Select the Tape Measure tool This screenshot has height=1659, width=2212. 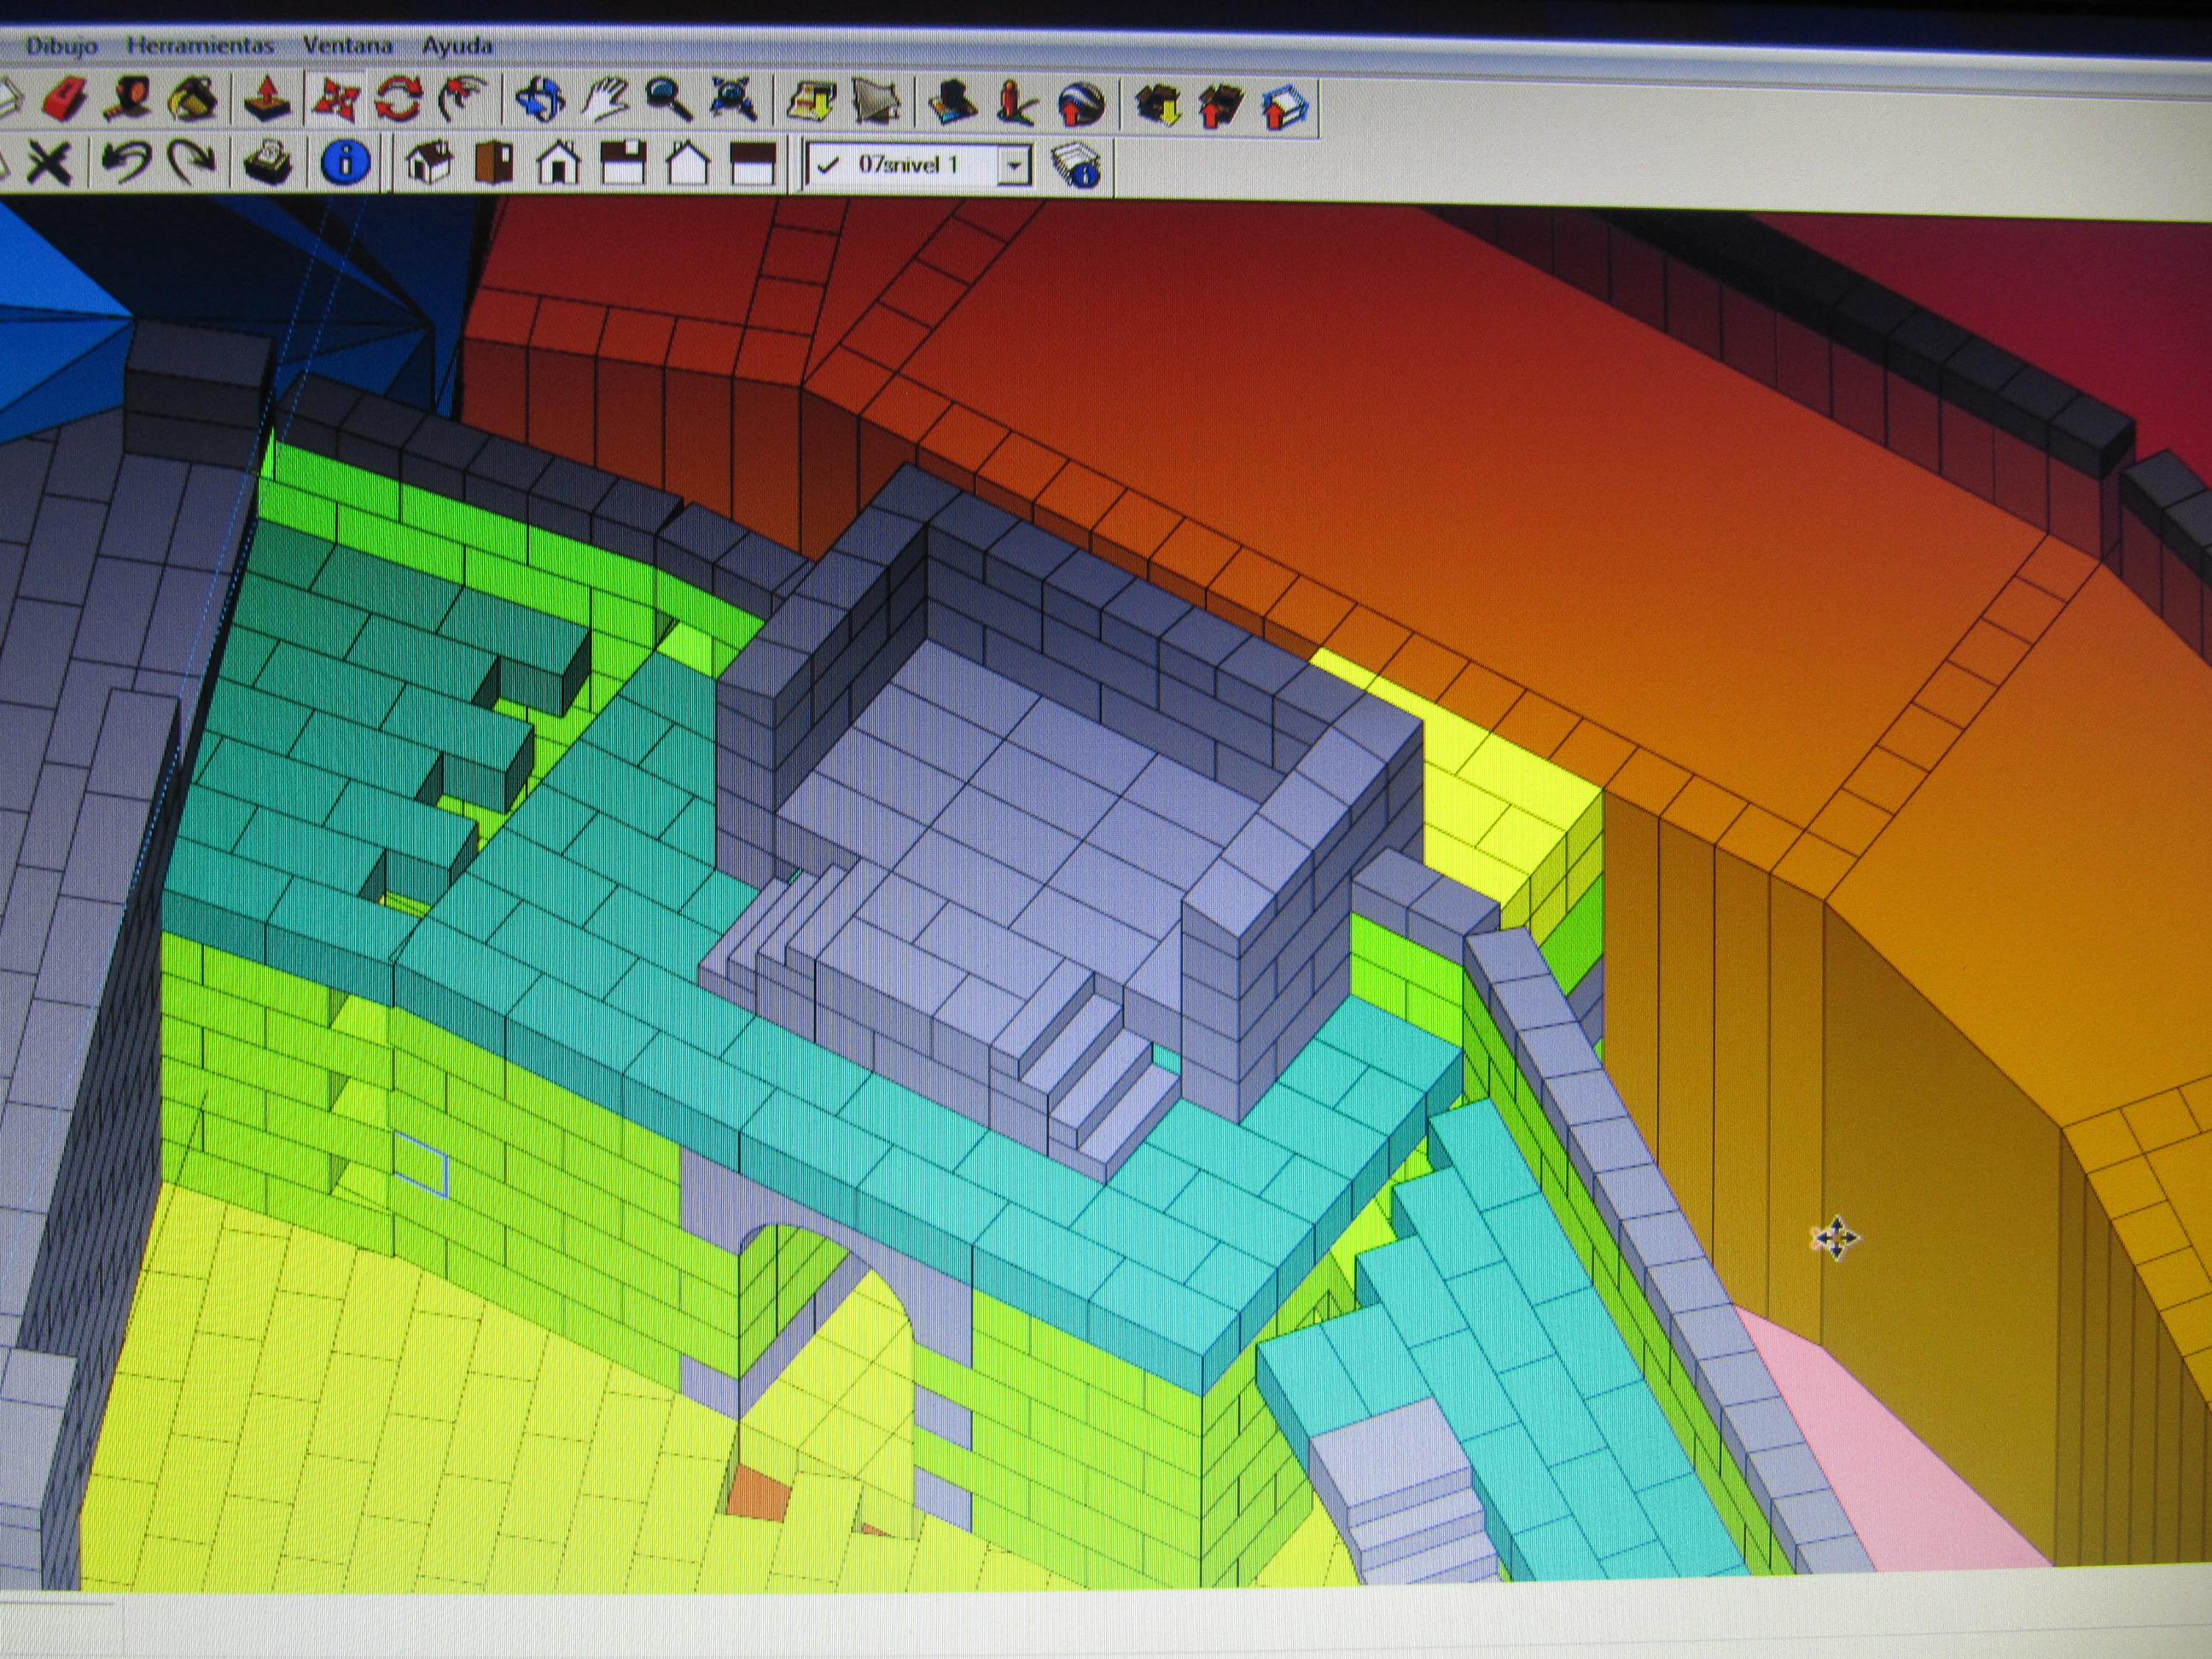point(130,100)
